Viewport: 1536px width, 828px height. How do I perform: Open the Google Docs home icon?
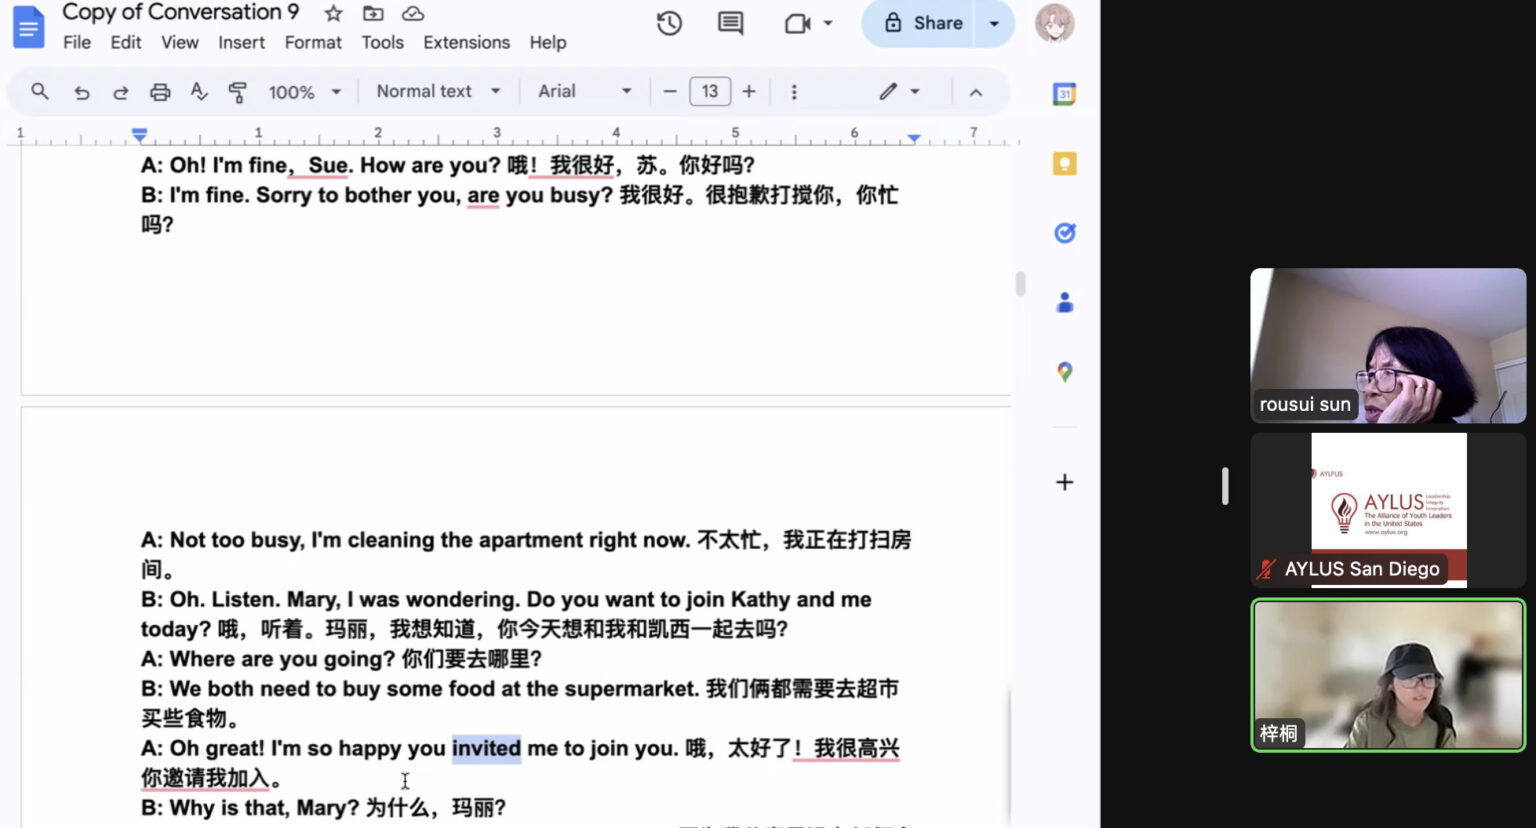[x=29, y=27]
